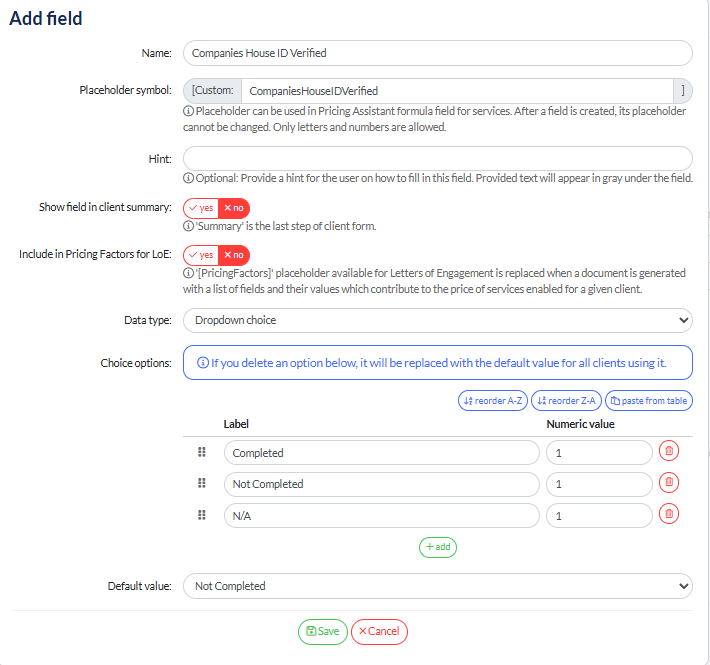Image resolution: width=710 pixels, height=665 pixels.
Task: Delete the Completed option row
Action: click(670, 452)
